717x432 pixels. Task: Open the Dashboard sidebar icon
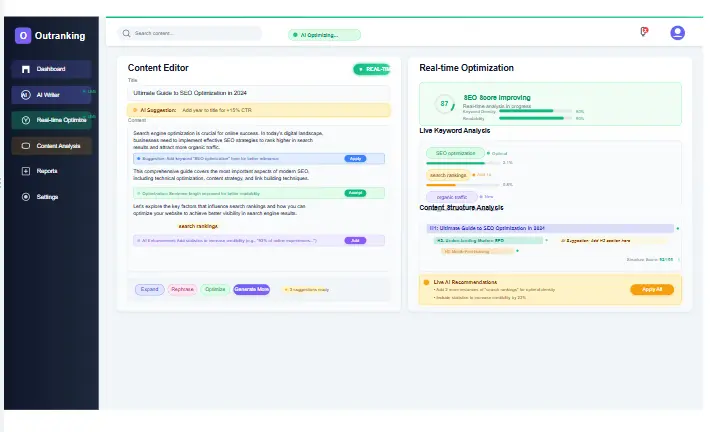coord(26,69)
